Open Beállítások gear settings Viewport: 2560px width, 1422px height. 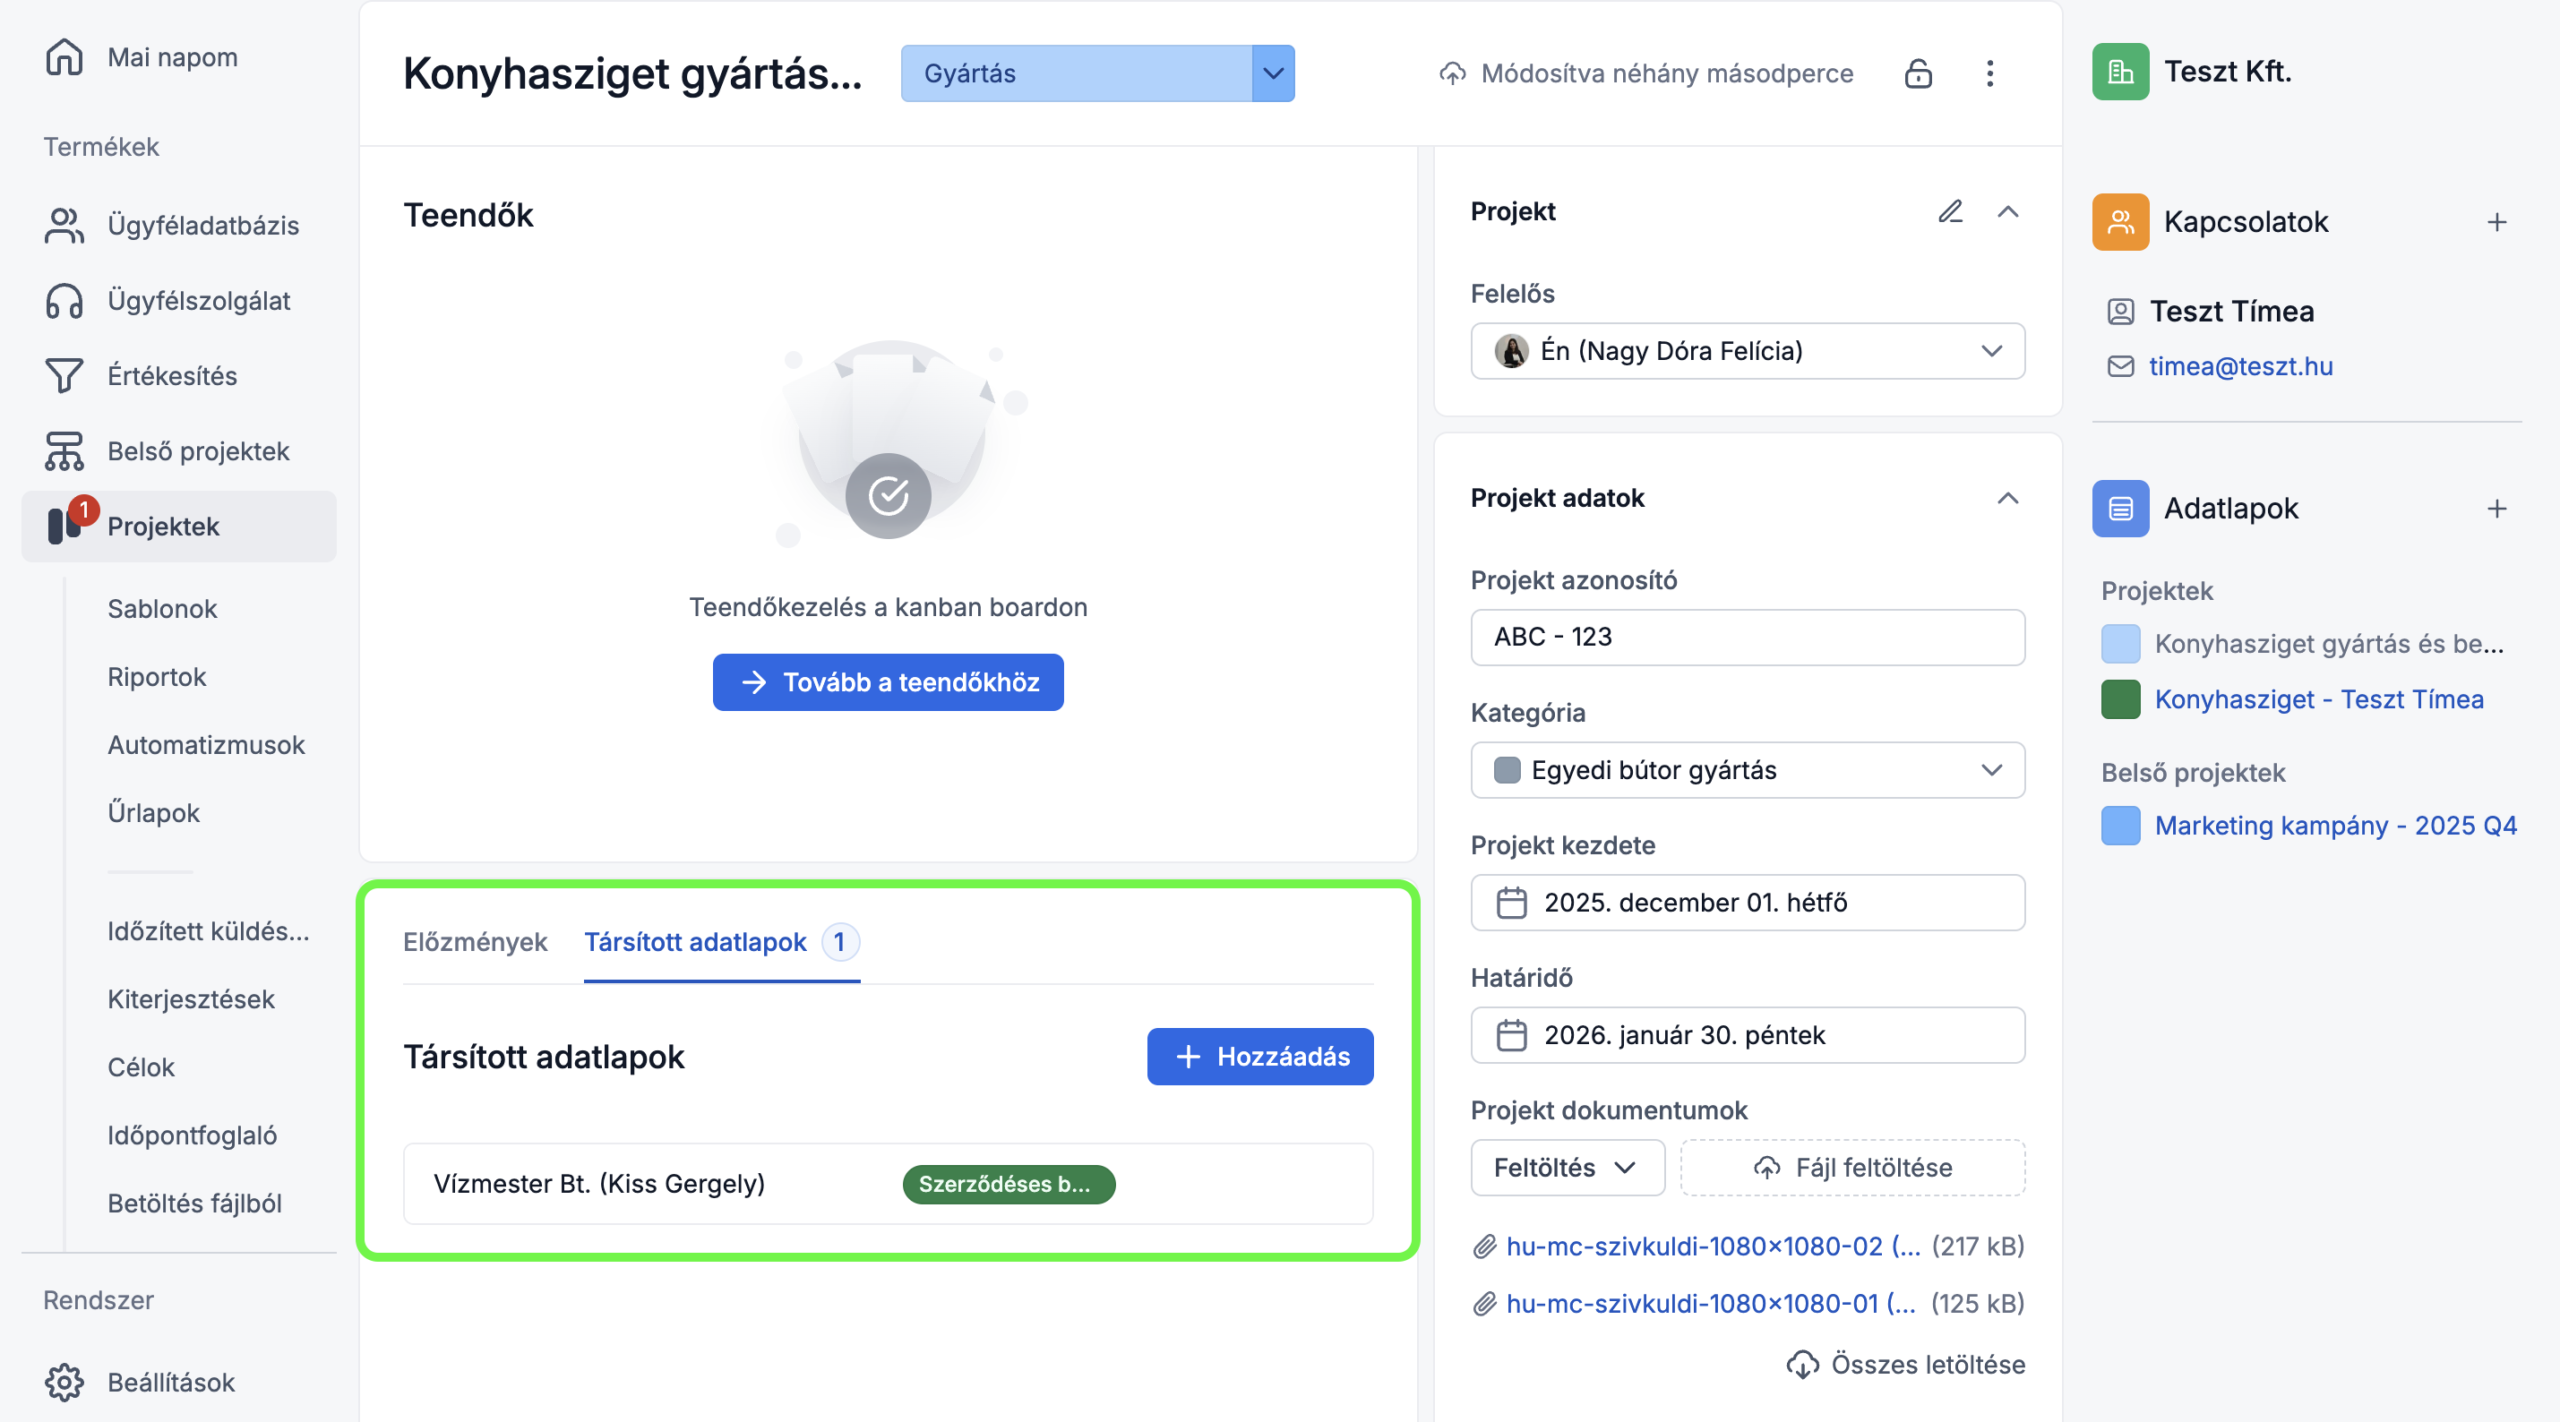point(64,1382)
